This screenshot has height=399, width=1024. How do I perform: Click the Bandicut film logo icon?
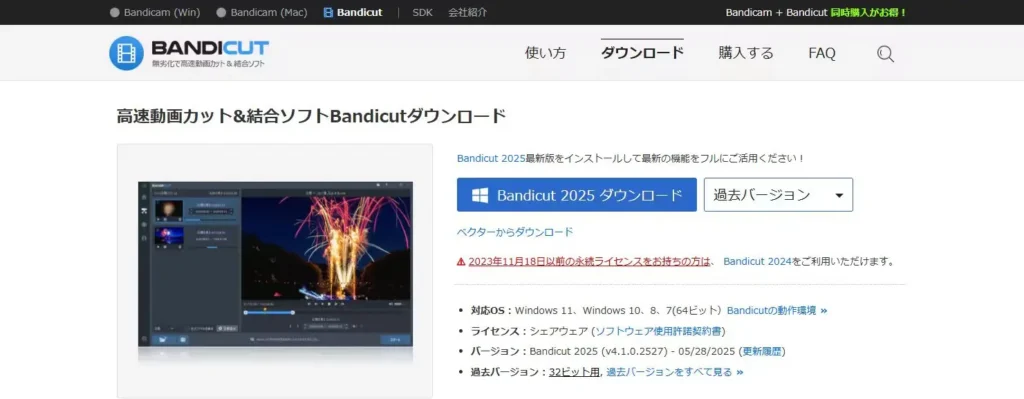[x=126, y=53]
